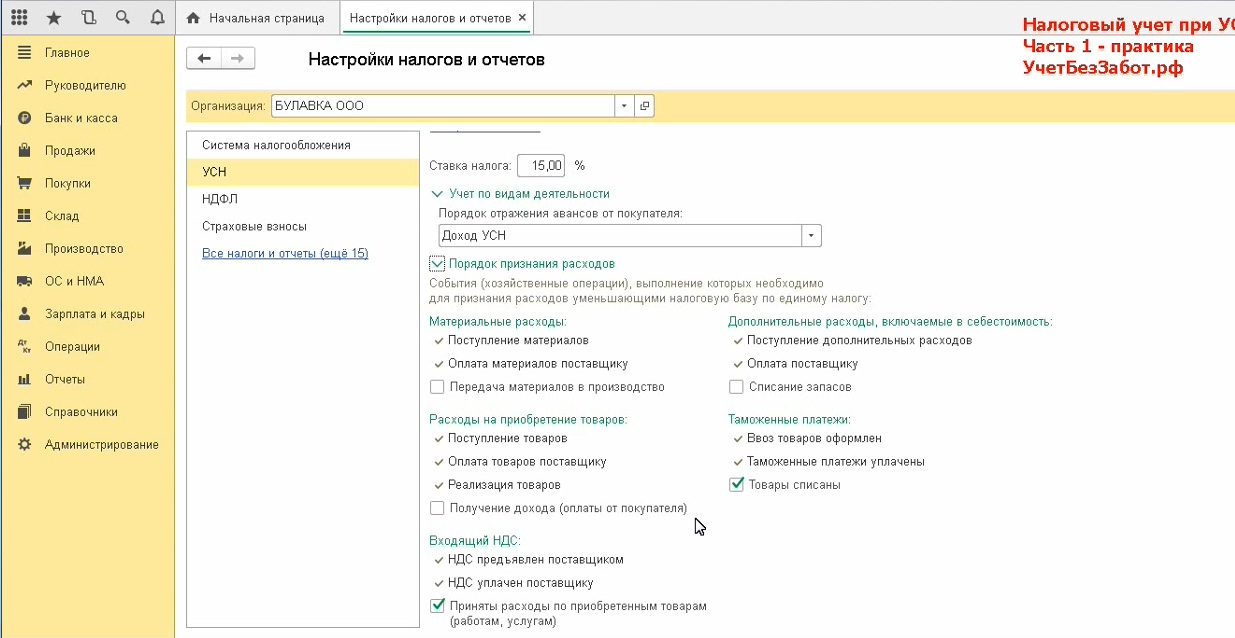Viewport: 1235px width, 638px height.
Task: Open Банк и касса menu section
Action: (x=81, y=118)
